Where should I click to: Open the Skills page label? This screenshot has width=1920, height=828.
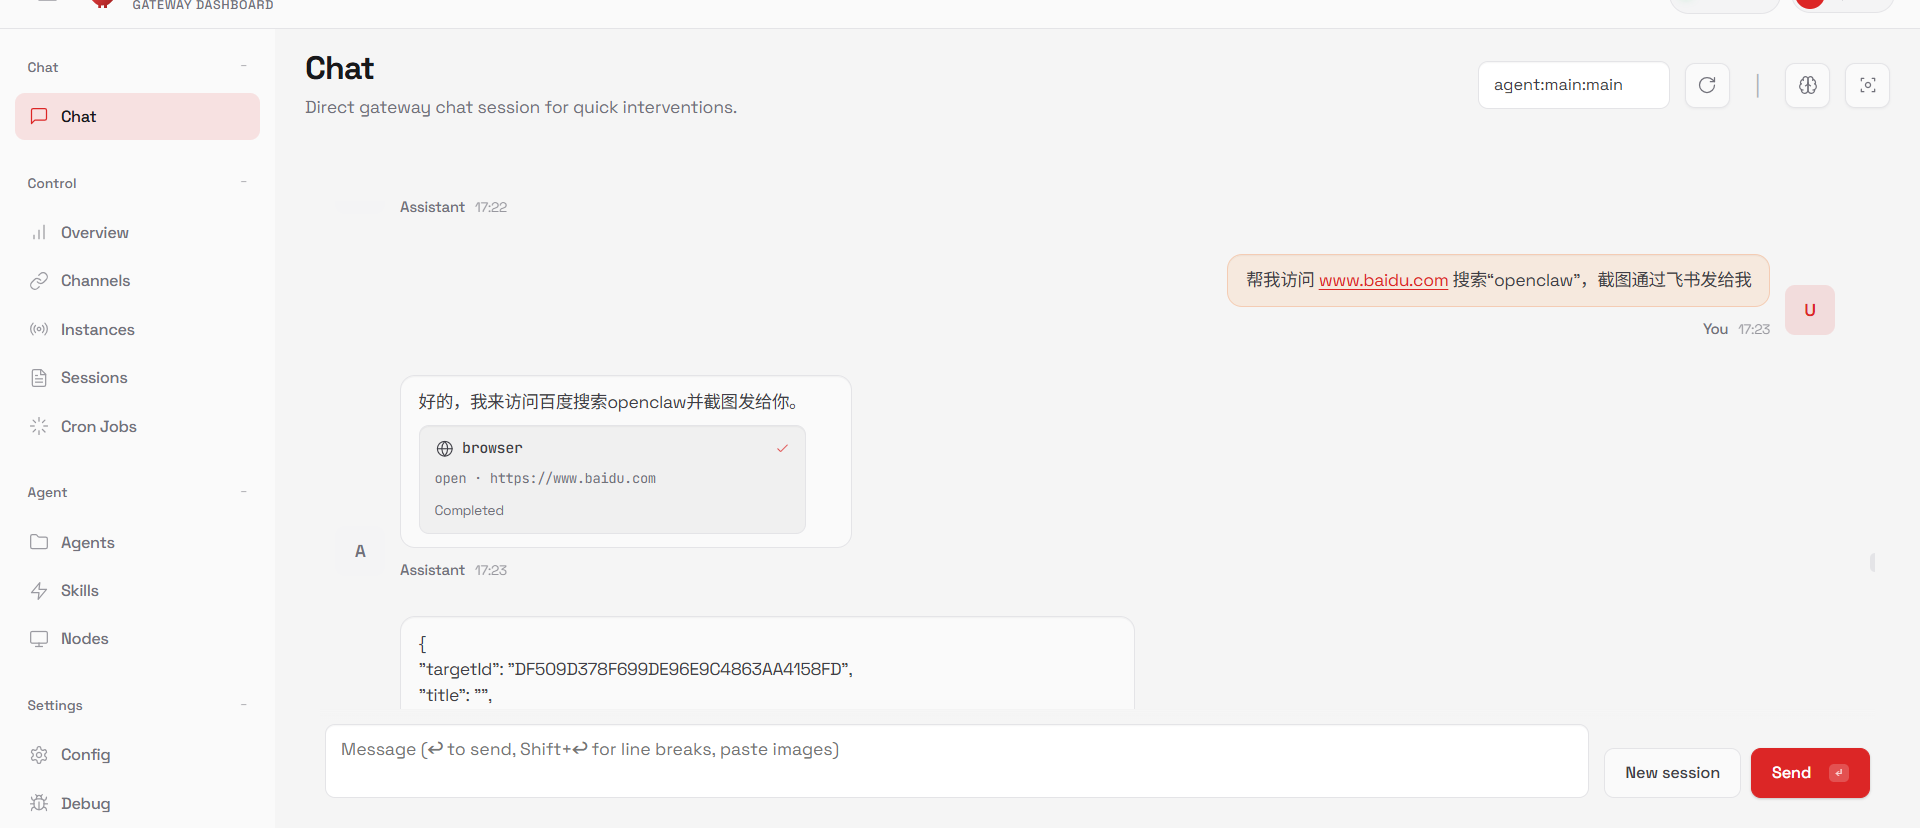pyautogui.click(x=80, y=591)
